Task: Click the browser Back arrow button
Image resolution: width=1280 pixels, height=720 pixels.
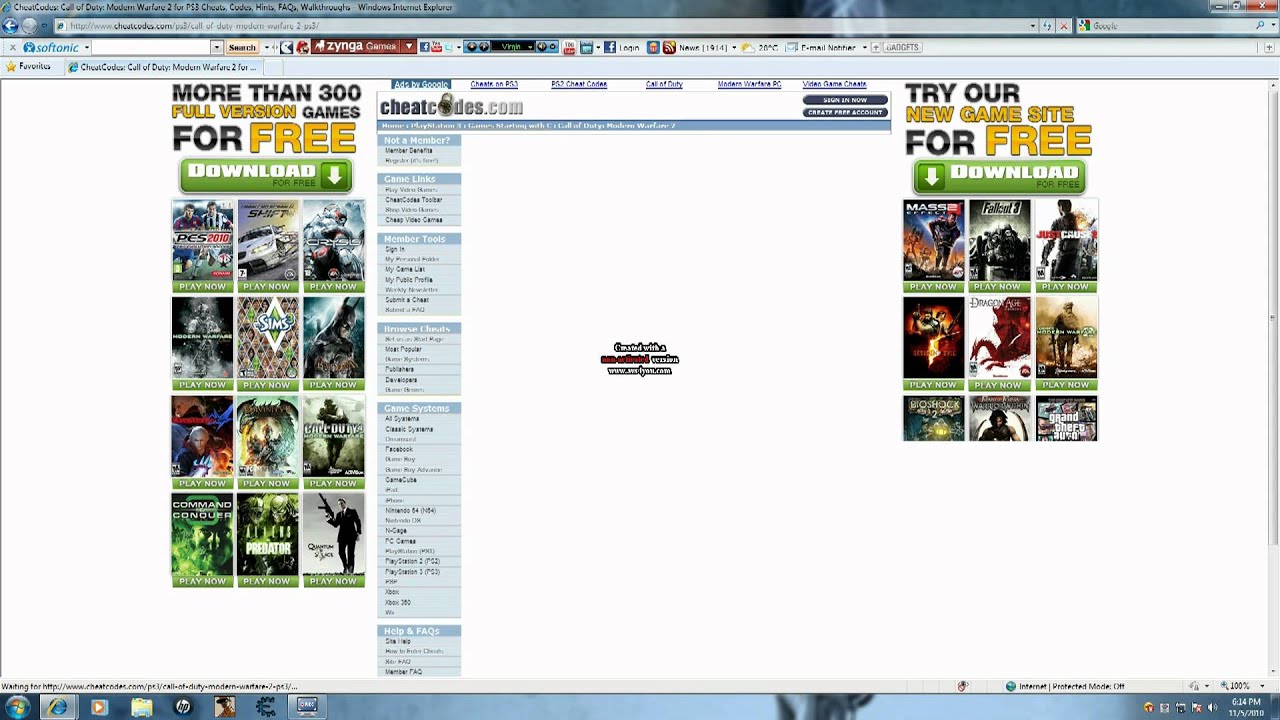Action: [x=10, y=26]
